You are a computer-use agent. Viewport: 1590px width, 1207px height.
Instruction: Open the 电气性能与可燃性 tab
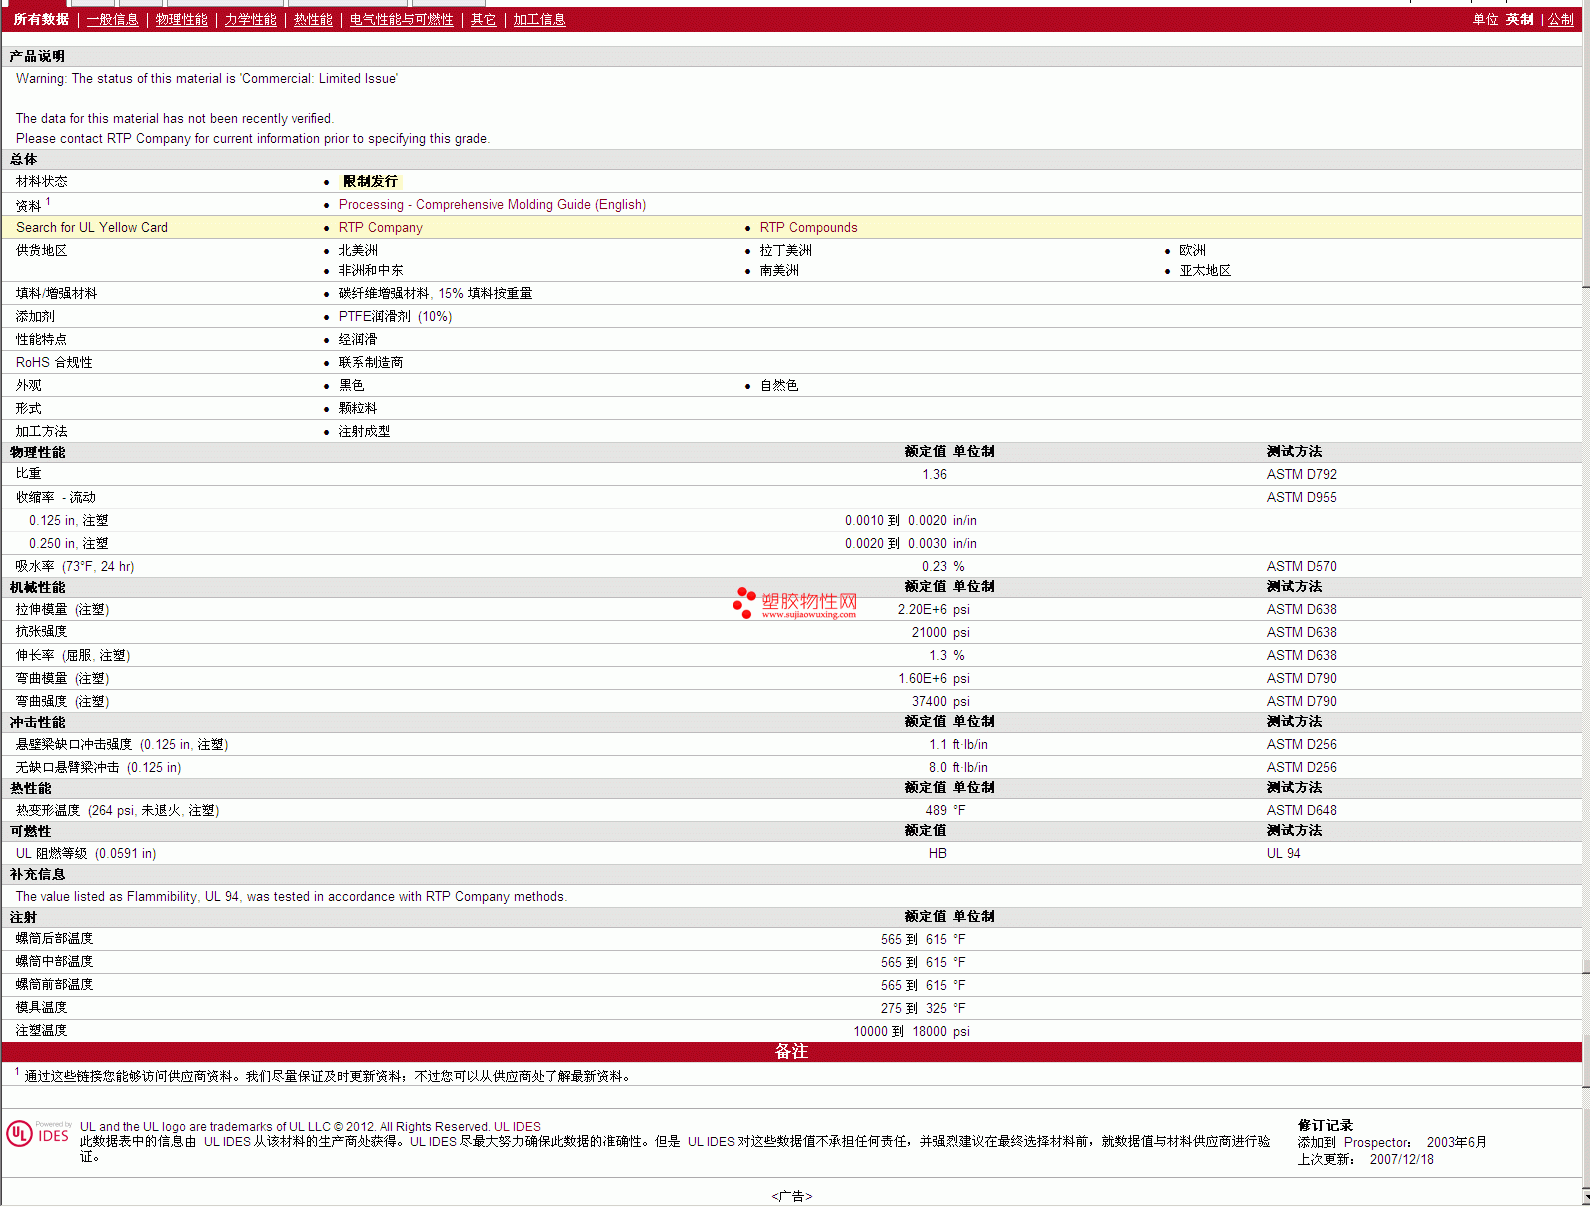pyautogui.click(x=401, y=20)
